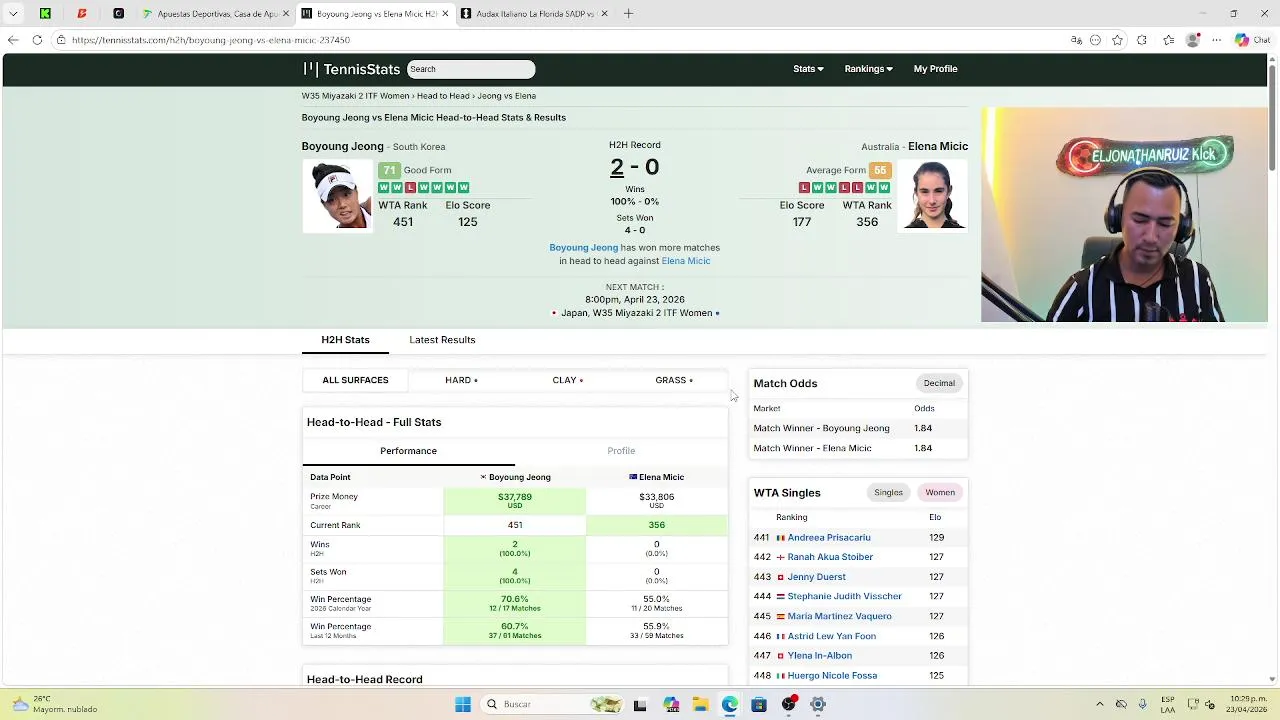The width and height of the screenshot is (1280, 720).
Task: Click Elena Micic's player photo
Action: [x=932, y=196]
